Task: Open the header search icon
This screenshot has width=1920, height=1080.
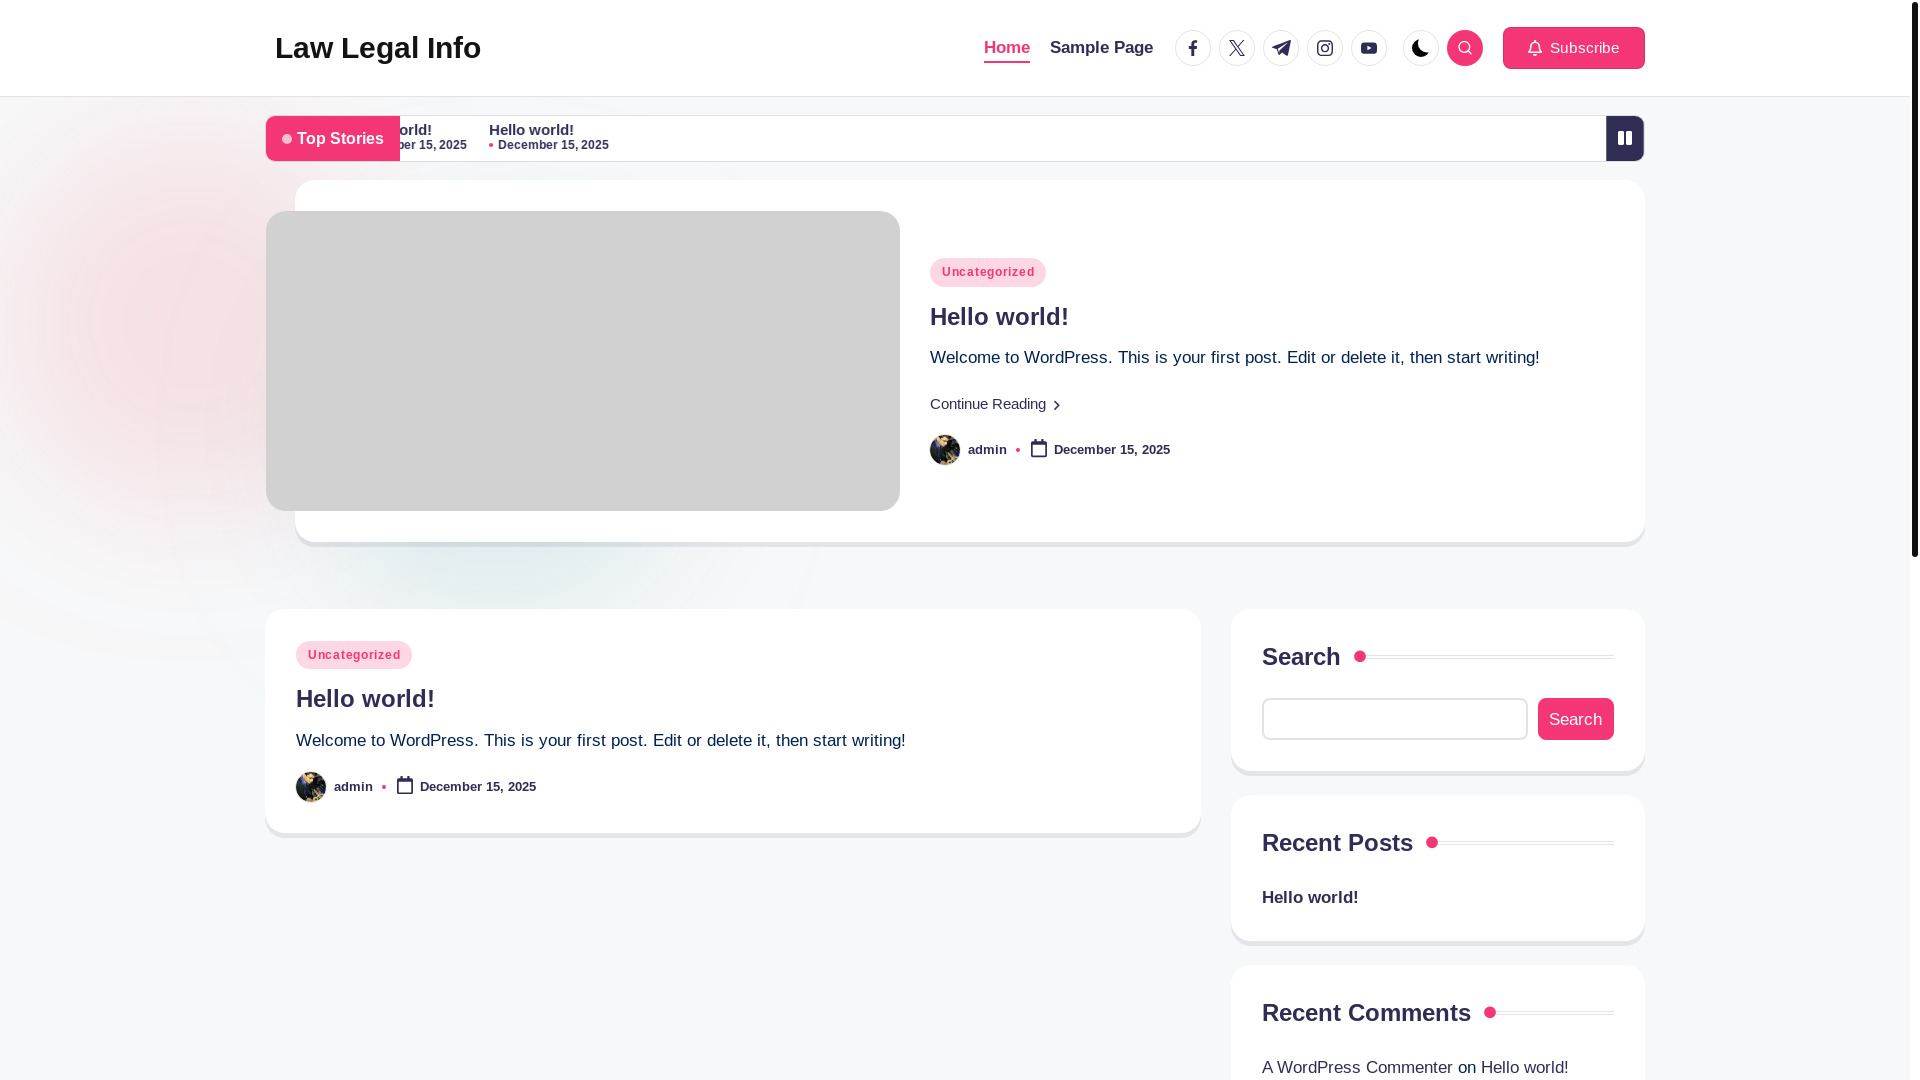Action: [x=1464, y=48]
